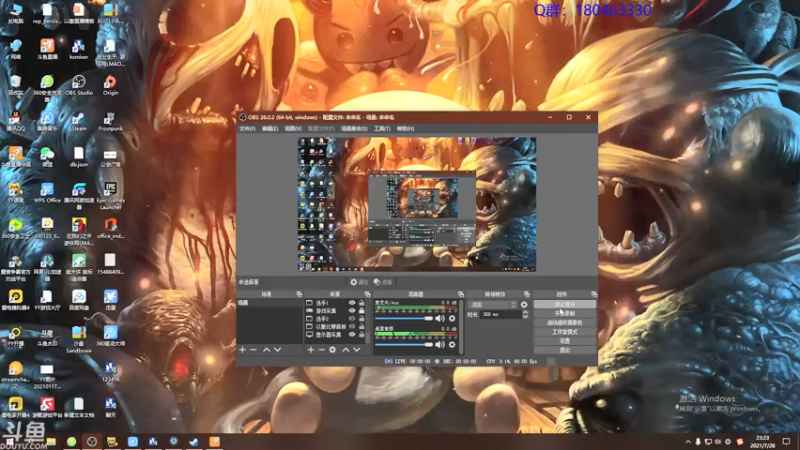Remove selected source with minus icon

point(321,349)
